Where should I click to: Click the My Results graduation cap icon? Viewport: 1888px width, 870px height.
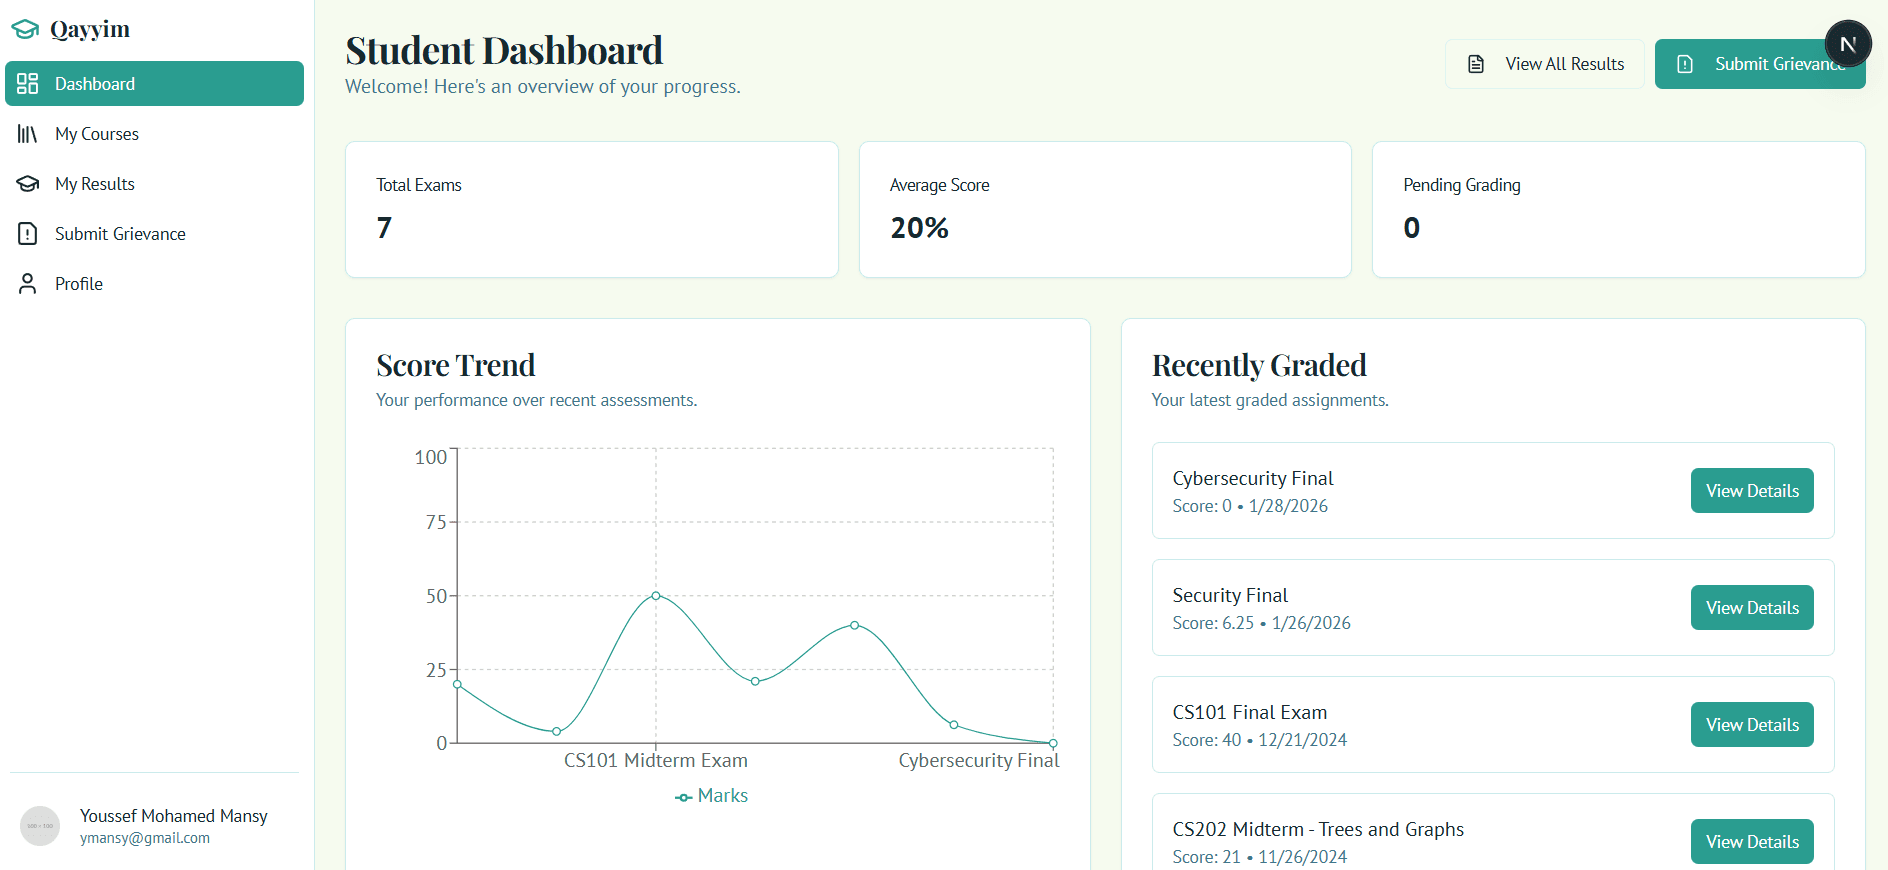(x=28, y=183)
